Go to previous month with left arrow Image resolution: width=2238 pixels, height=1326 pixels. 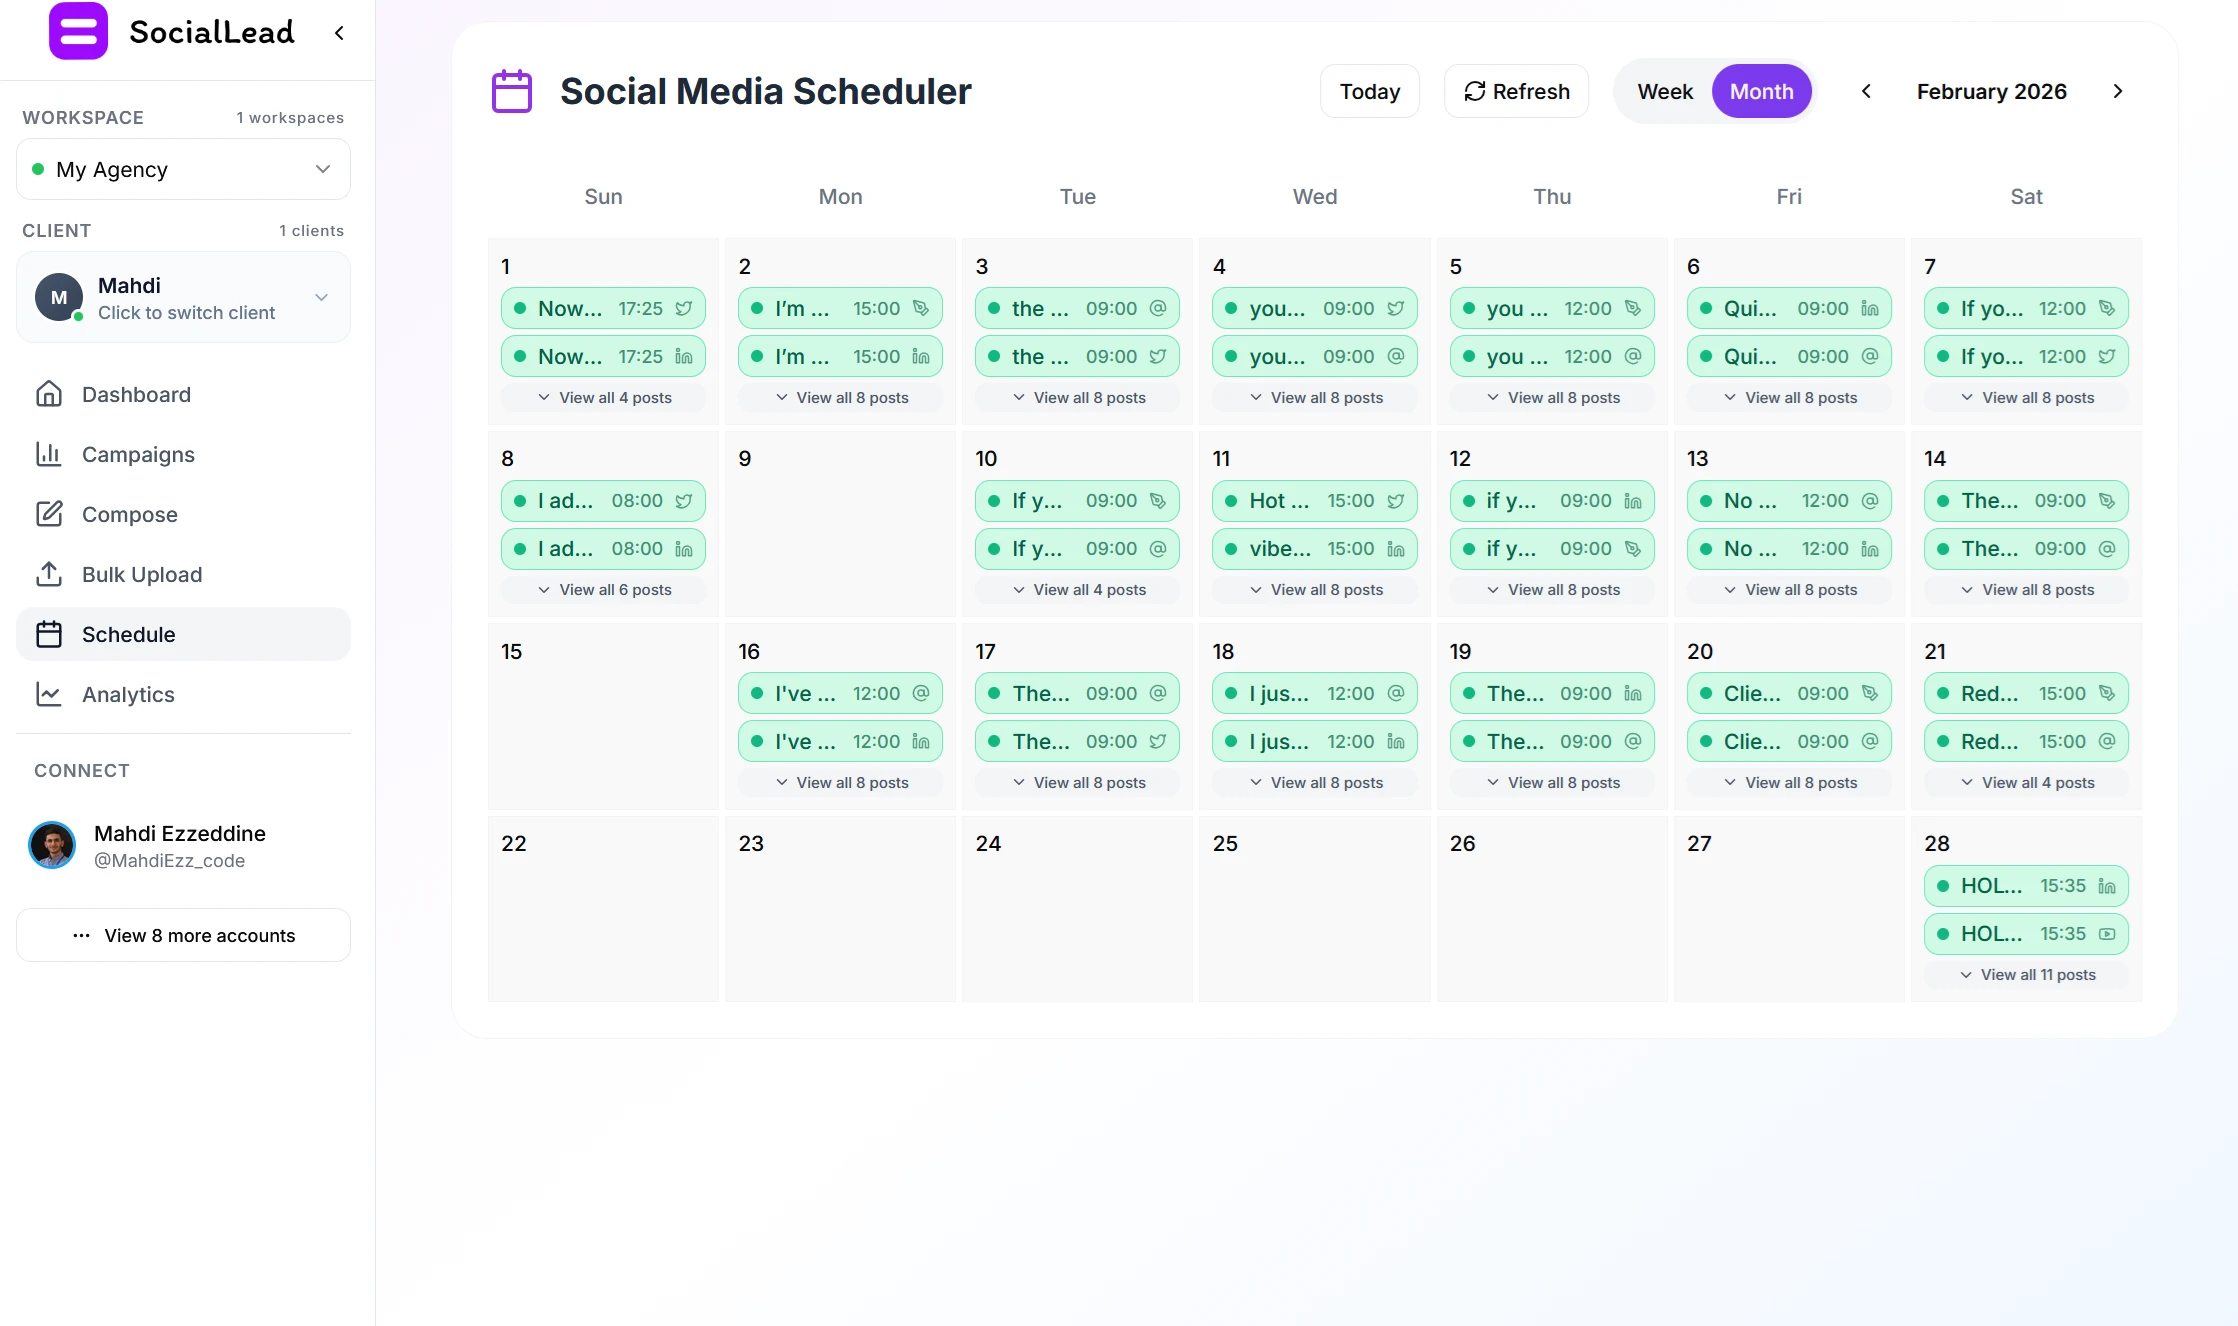coord(1866,91)
